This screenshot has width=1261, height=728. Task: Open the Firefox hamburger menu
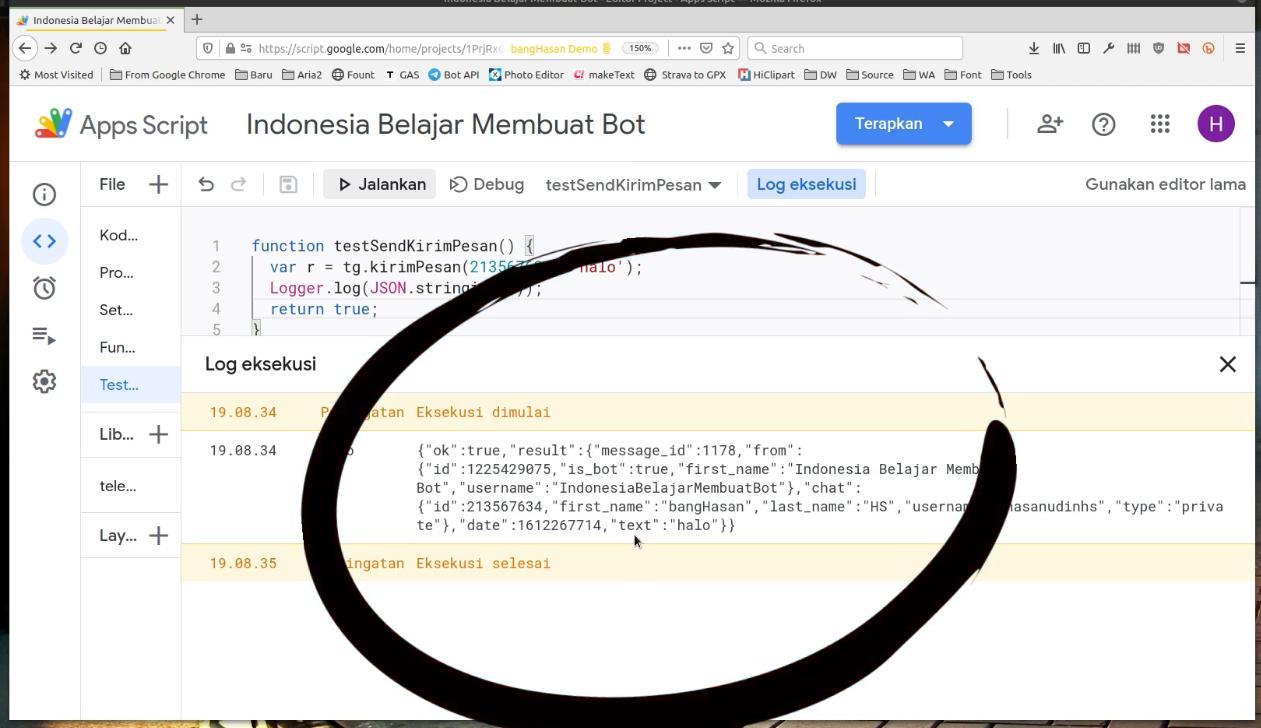[x=1239, y=47]
